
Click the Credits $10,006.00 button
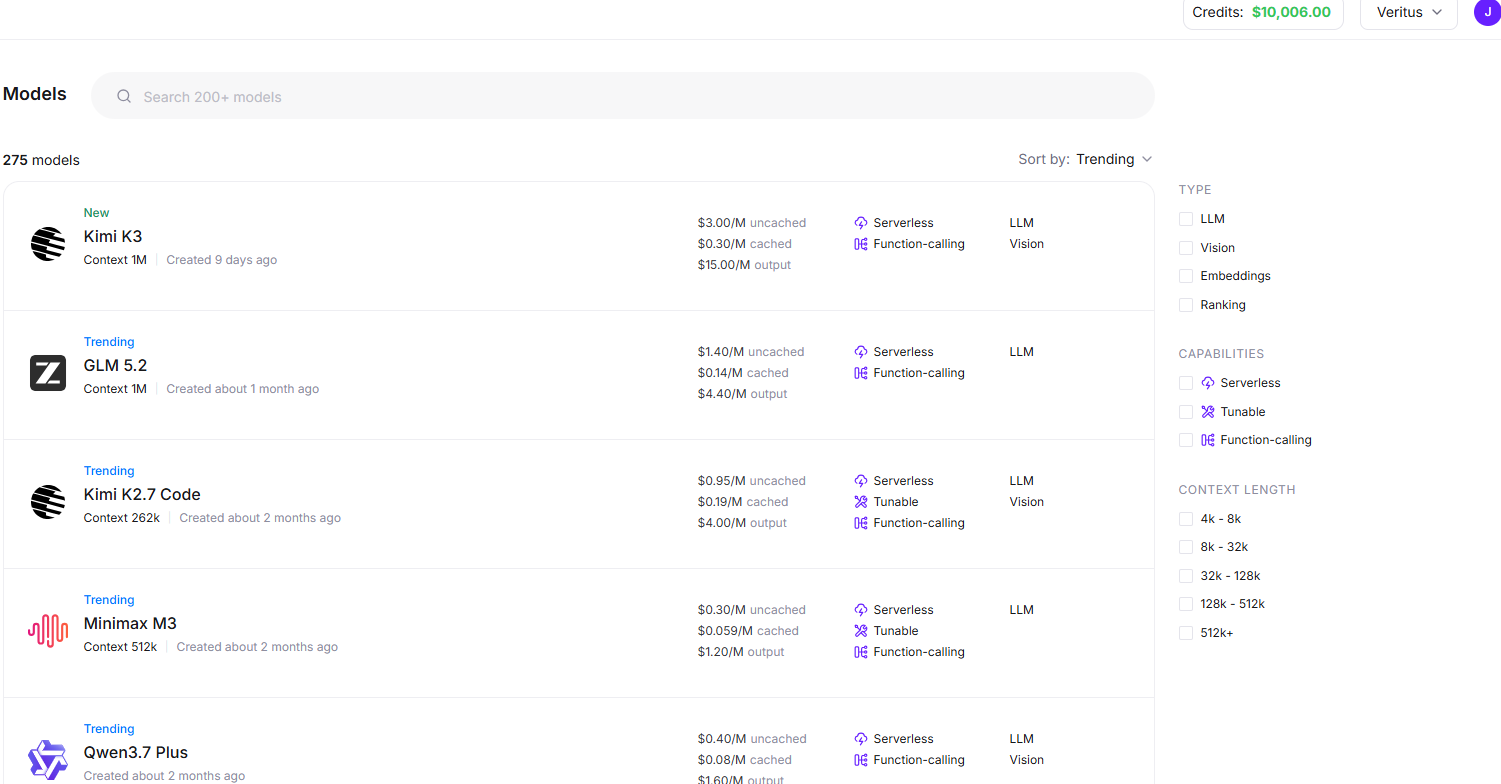[1263, 13]
